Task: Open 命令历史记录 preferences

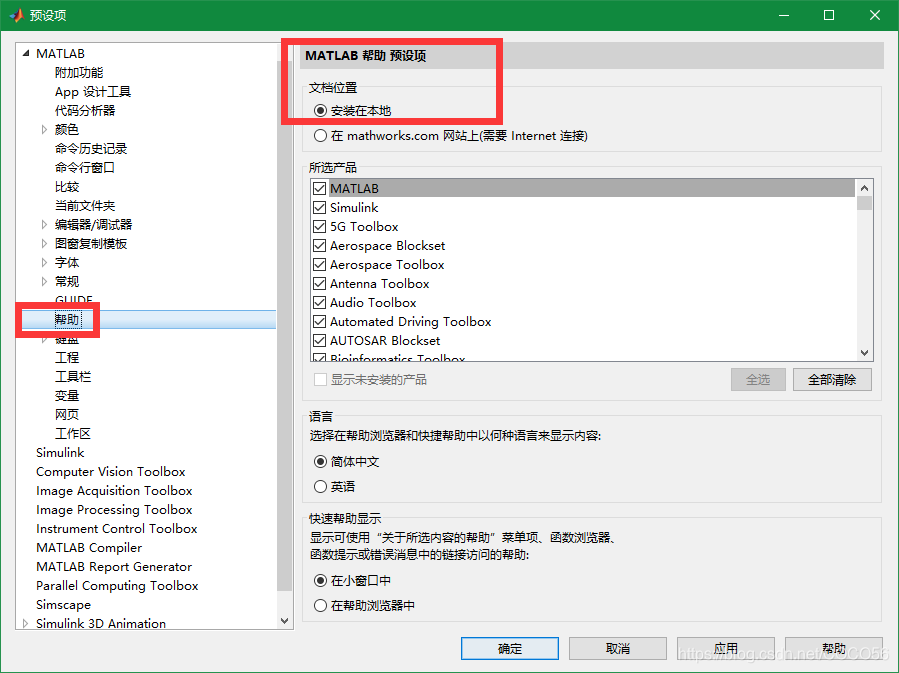Action: [x=91, y=148]
